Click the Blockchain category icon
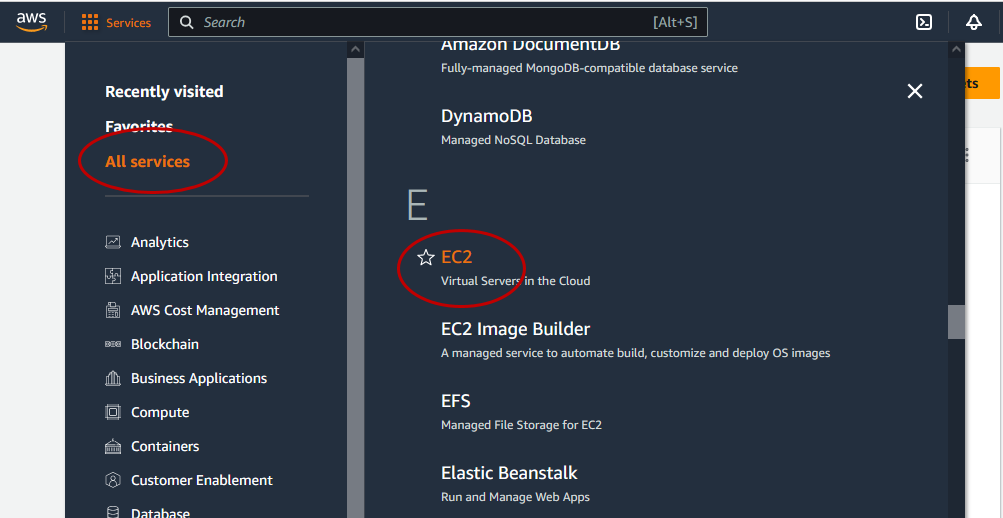 (113, 344)
